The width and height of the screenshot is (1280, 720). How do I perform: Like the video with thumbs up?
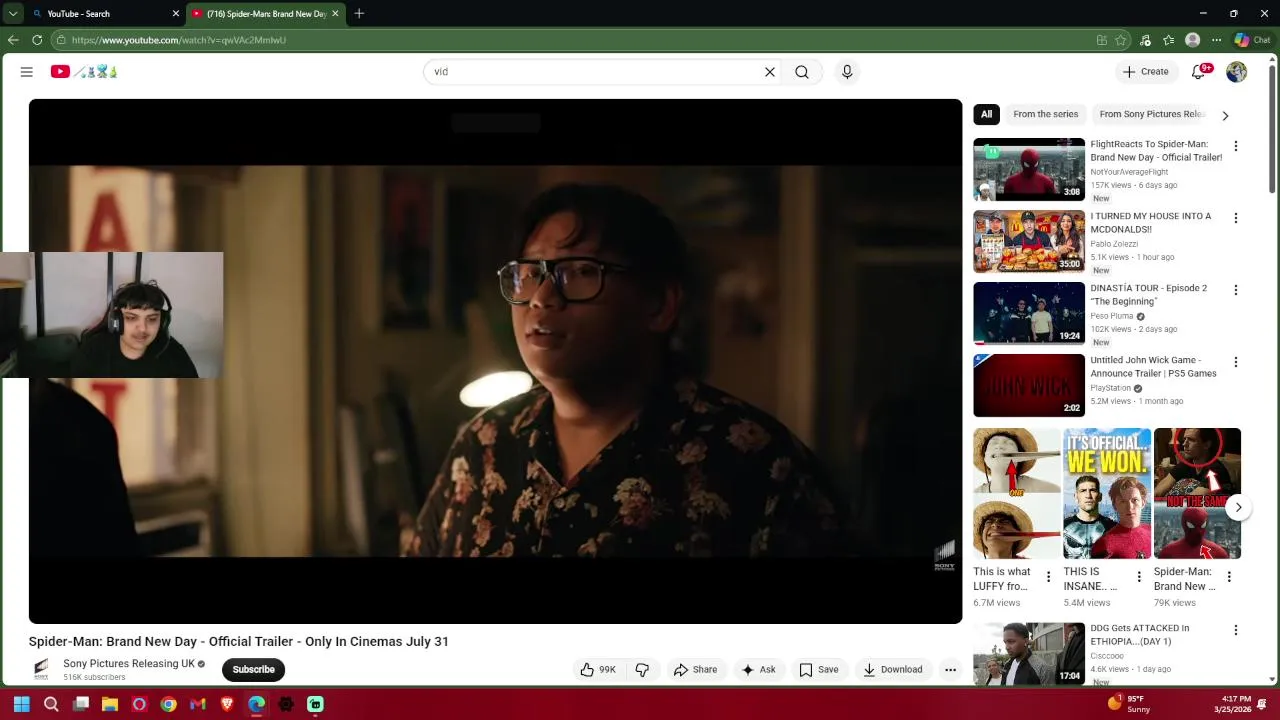[599, 670]
